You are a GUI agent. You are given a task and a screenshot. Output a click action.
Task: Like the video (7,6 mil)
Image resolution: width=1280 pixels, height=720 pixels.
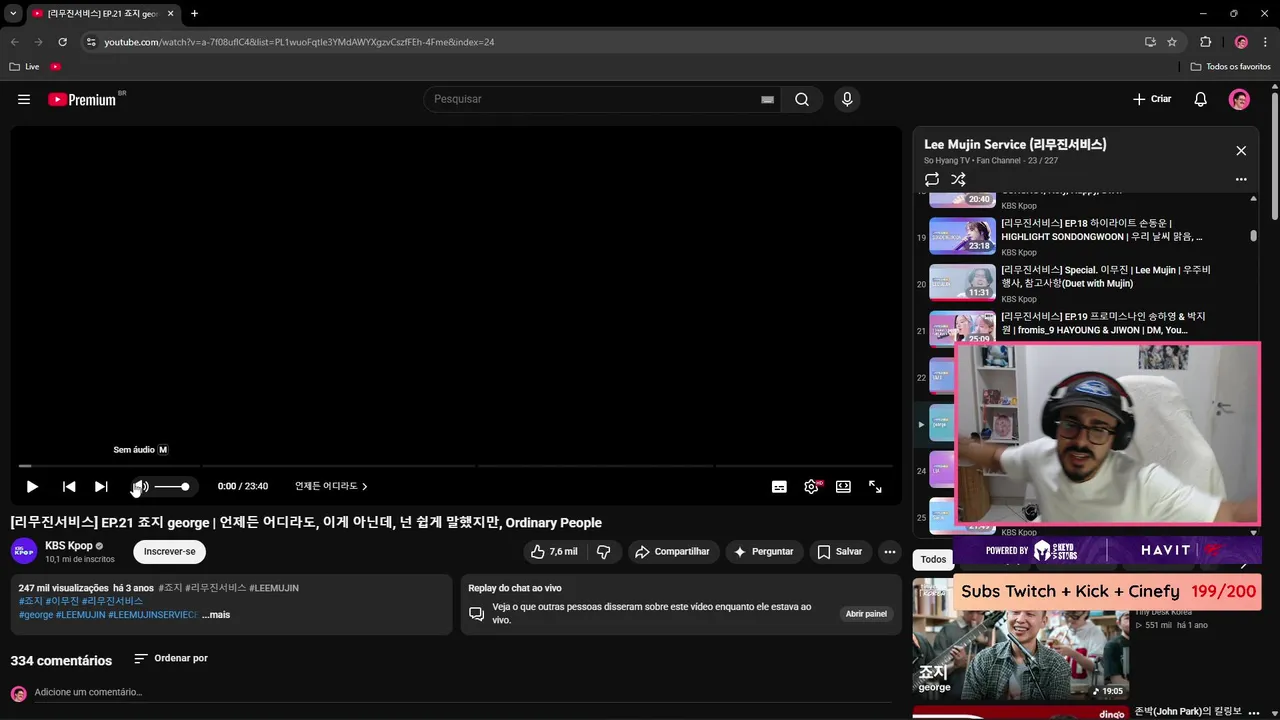[x=554, y=551]
